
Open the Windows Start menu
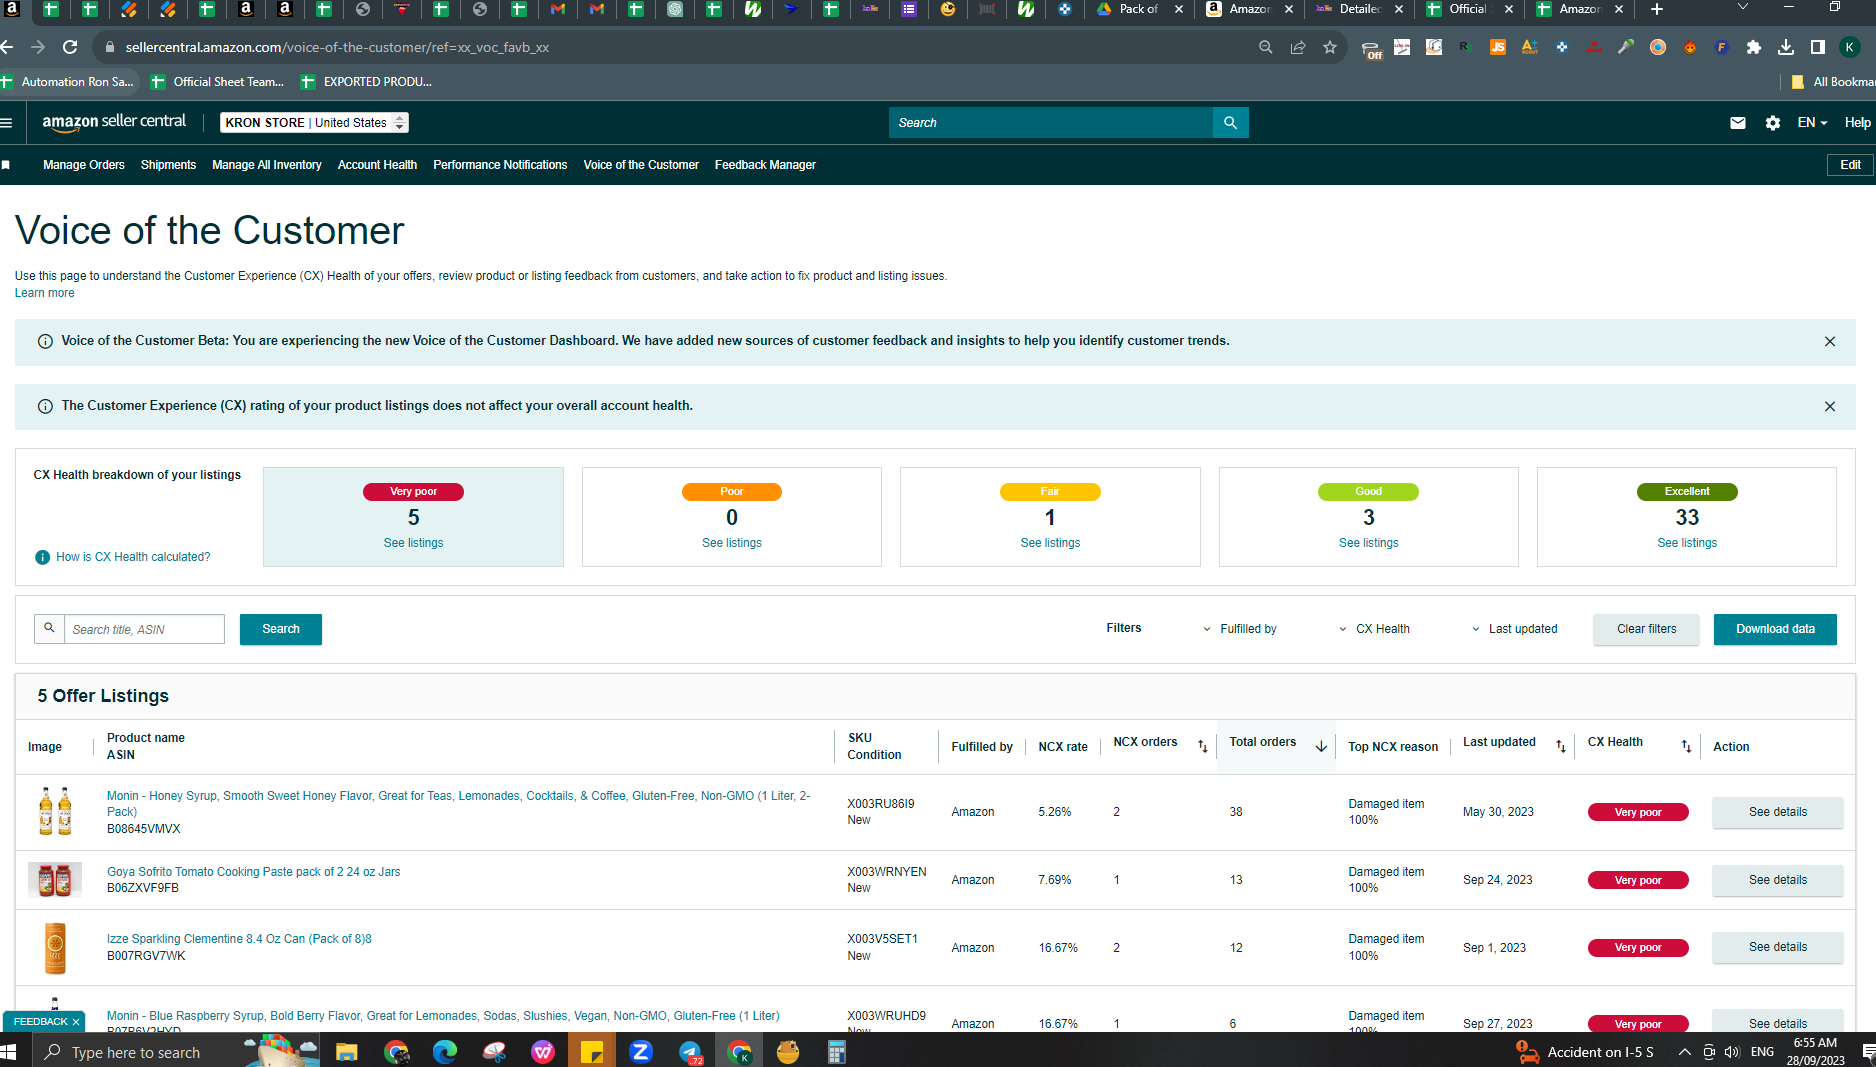pos(9,1052)
